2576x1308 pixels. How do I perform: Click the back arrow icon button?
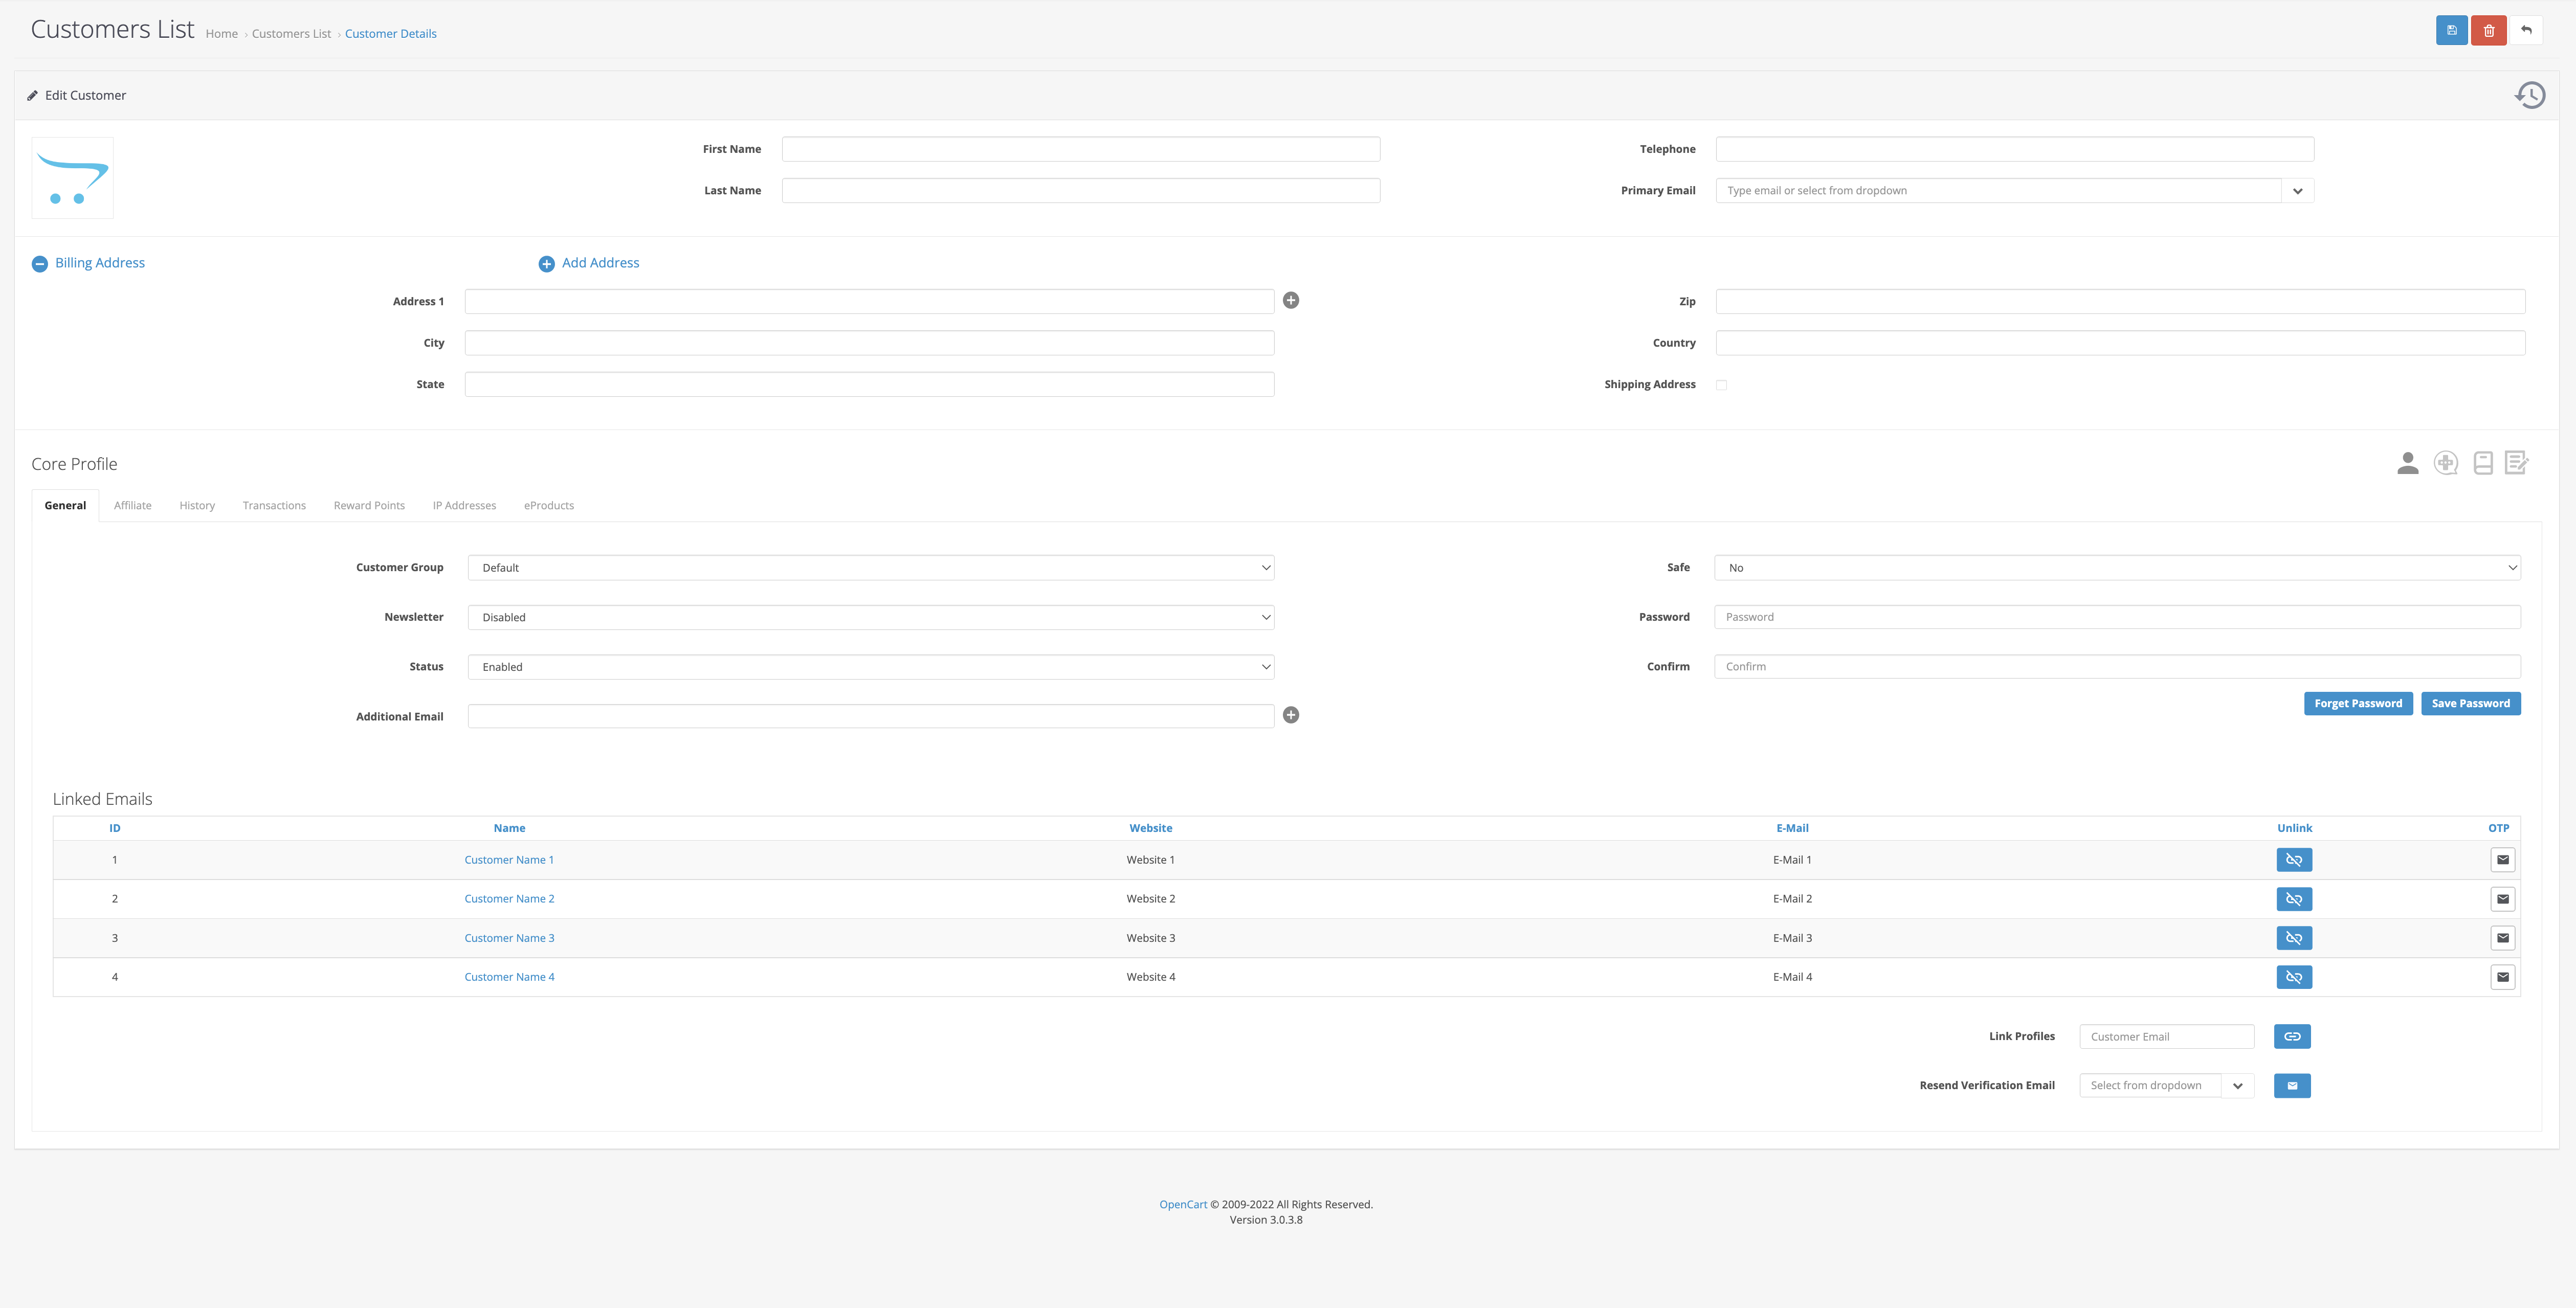click(x=2526, y=30)
